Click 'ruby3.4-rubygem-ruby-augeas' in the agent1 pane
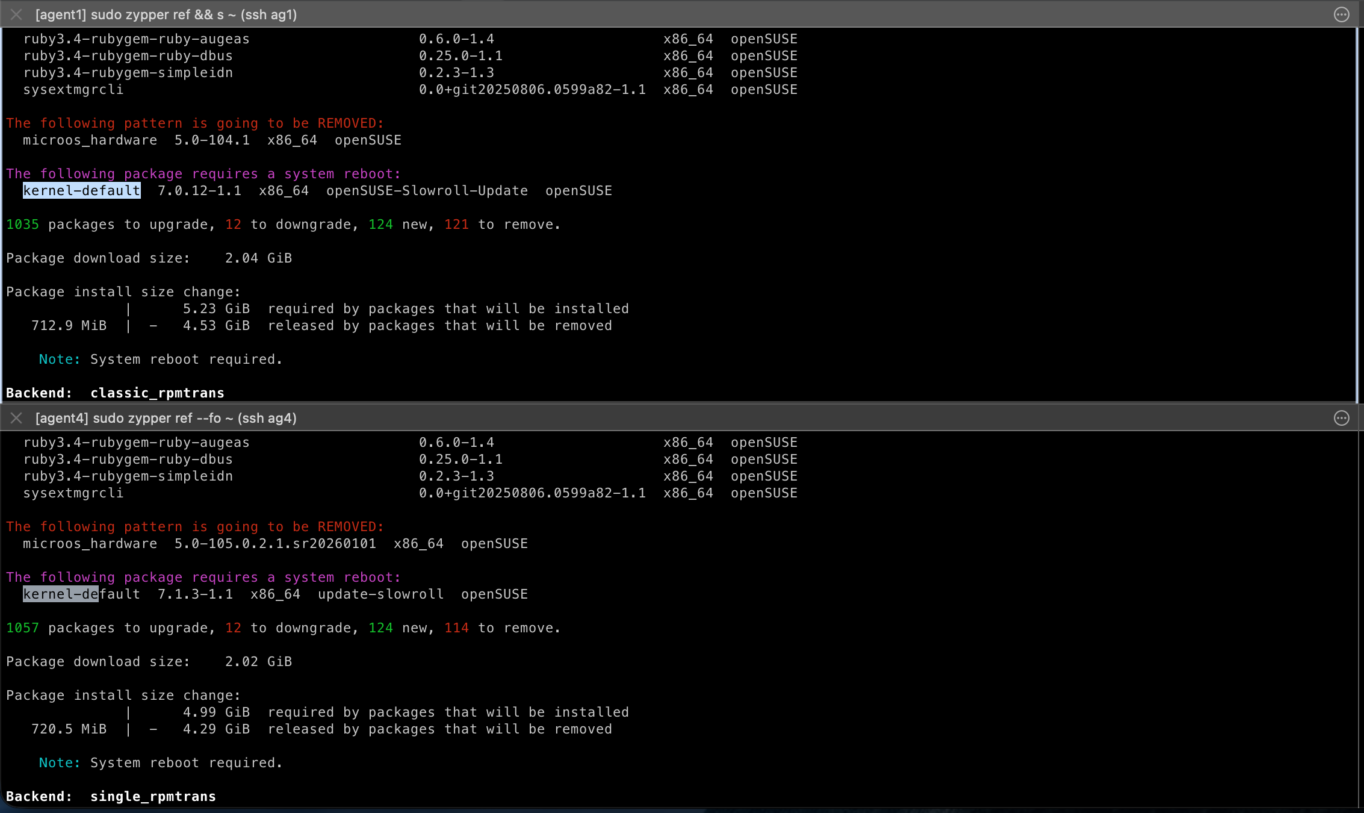Viewport: 1364px width, 813px height. pyautogui.click(x=136, y=39)
